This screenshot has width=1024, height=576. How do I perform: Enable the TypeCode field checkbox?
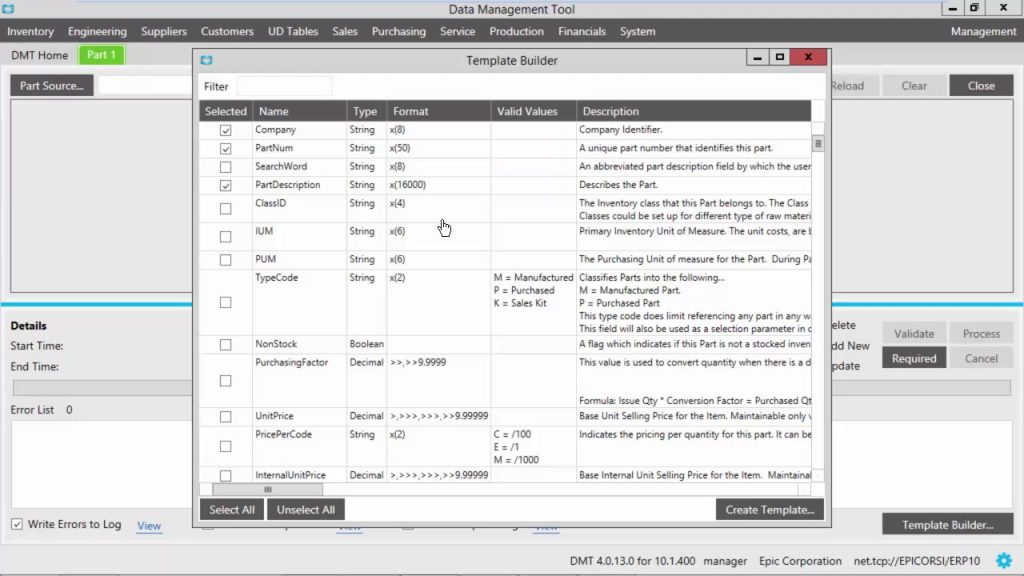coord(225,302)
